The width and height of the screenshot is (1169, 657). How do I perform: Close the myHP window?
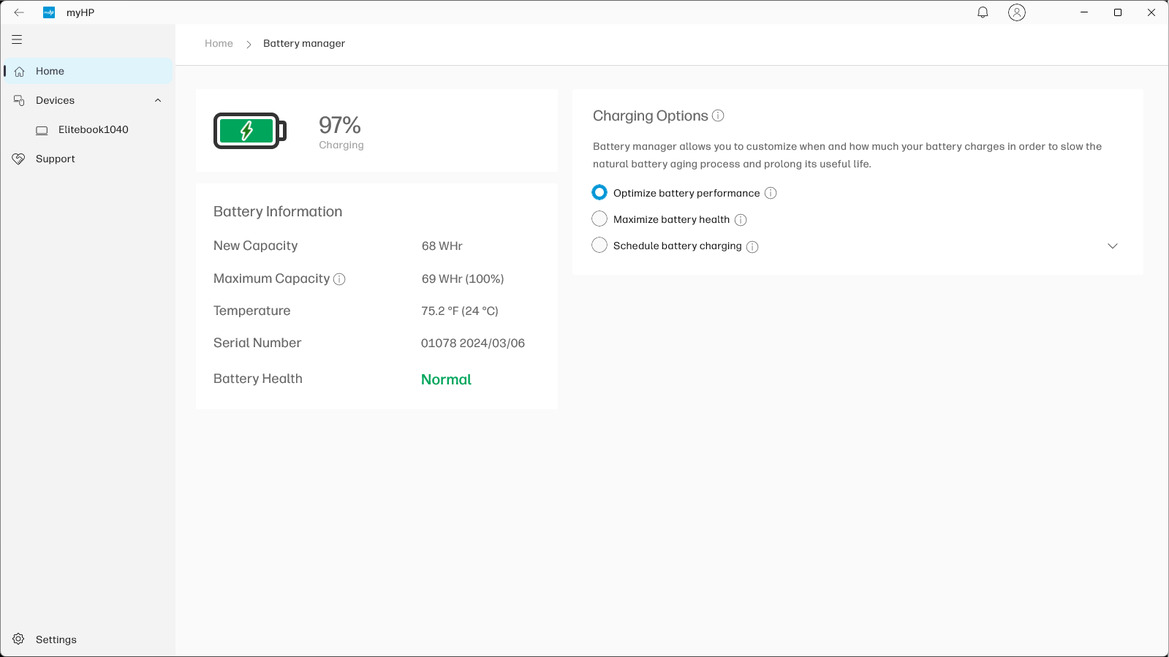pyautogui.click(x=1151, y=13)
